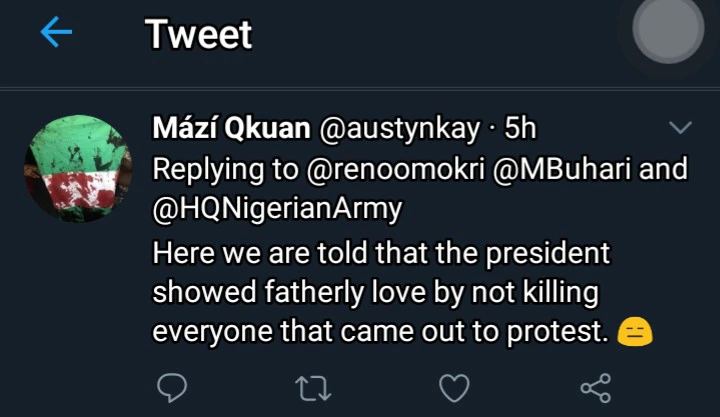Click the 5h timestamp
The height and width of the screenshot is (417, 720).
519,128
